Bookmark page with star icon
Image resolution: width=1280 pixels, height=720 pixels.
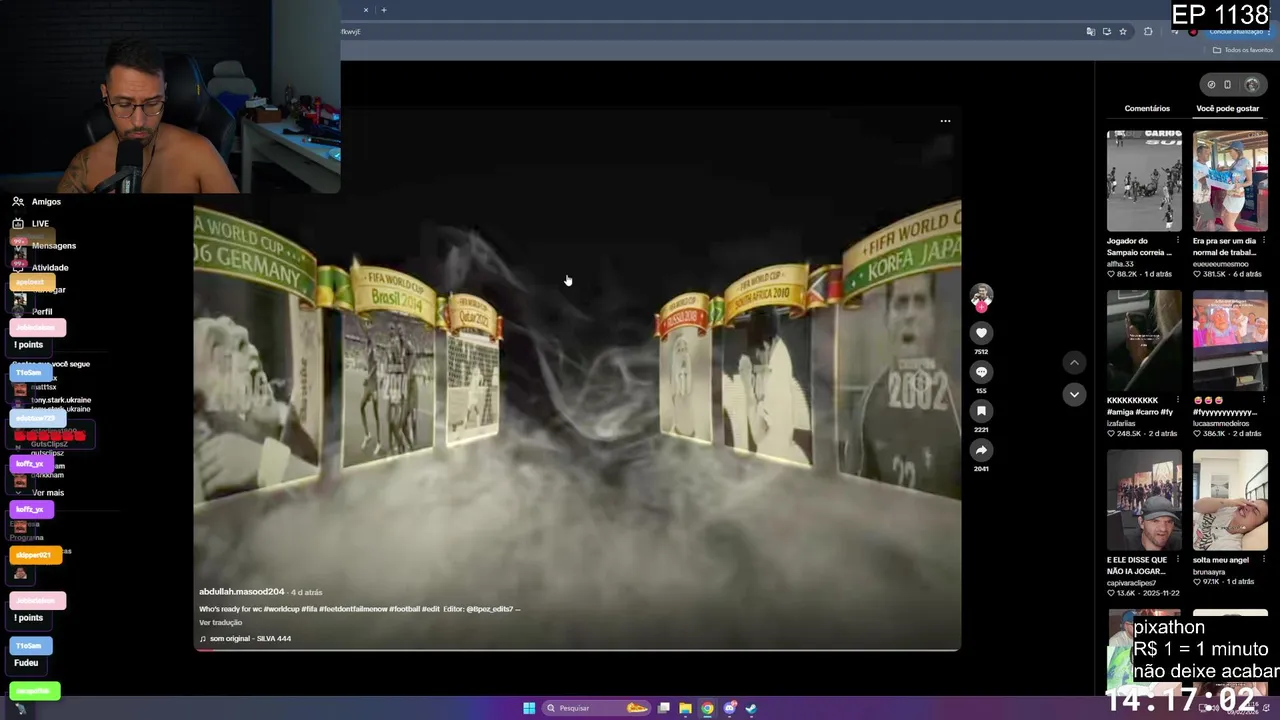1123,32
